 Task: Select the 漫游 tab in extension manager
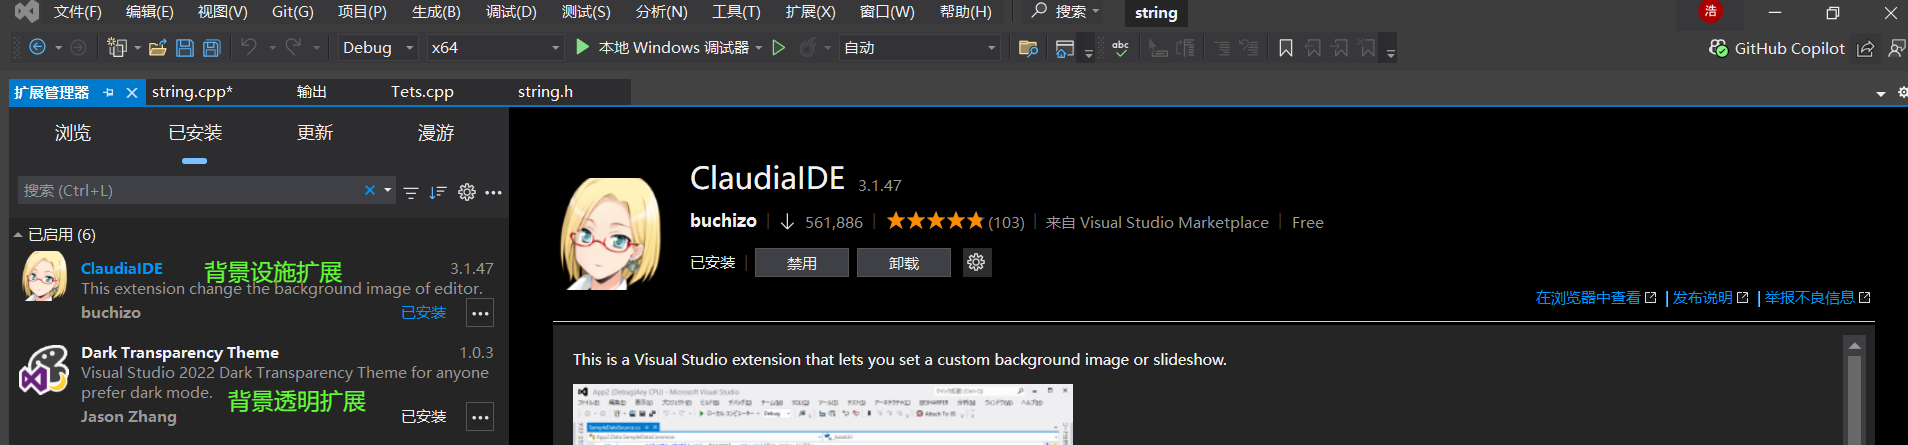(x=436, y=133)
